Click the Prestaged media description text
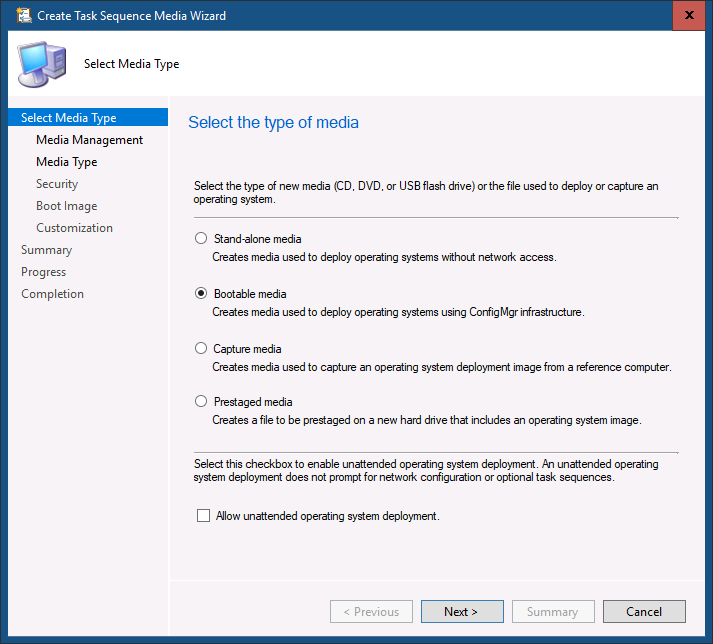This screenshot has width=713, height=644. tap(427, 420)
